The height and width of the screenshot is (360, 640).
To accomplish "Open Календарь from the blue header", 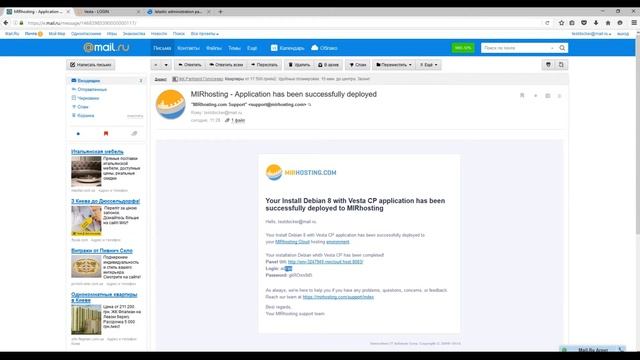I will [287, 48].
